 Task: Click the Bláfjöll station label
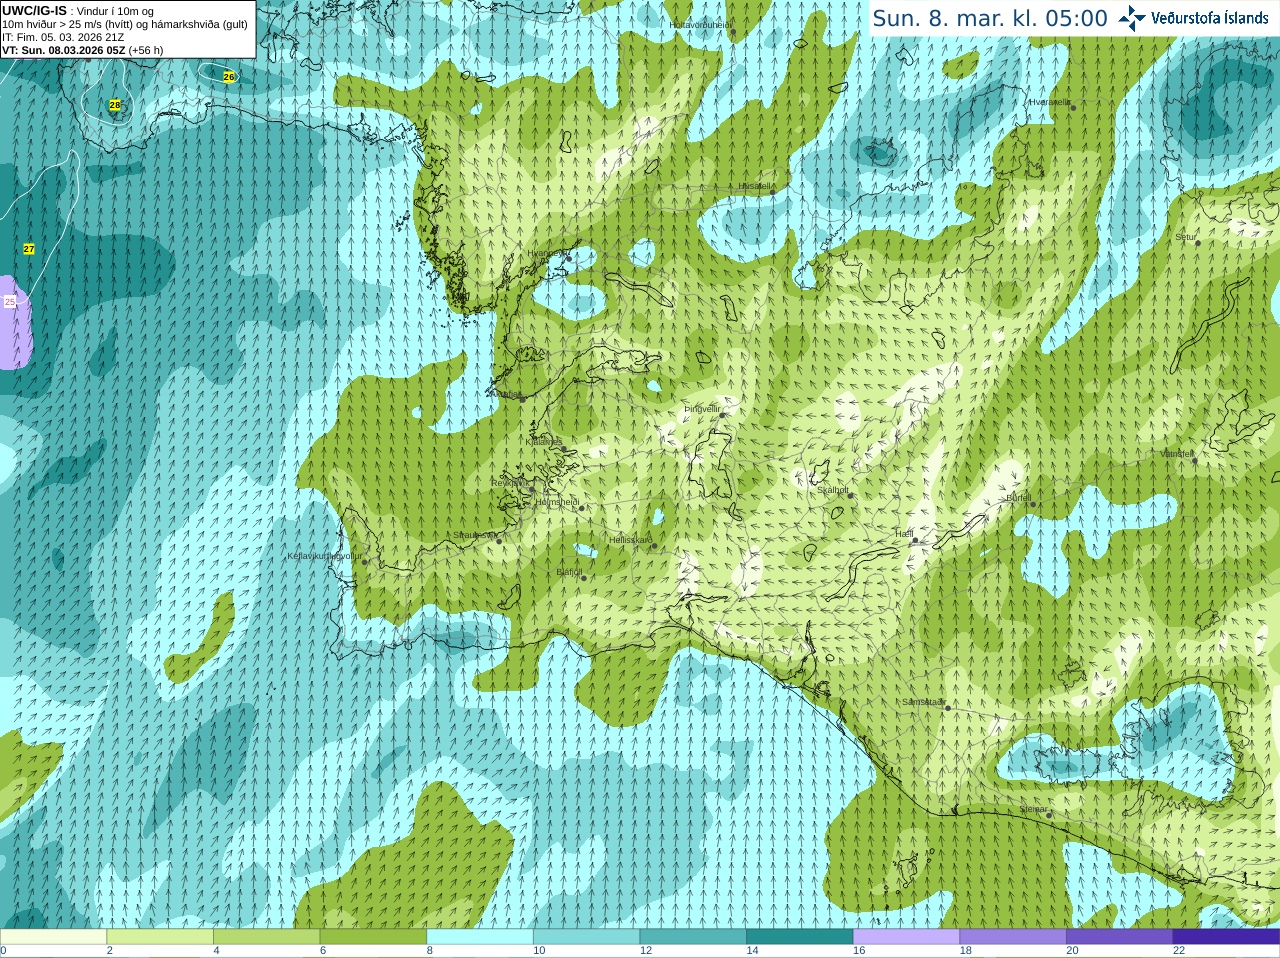pyautogui.click(x=569, y=572)
